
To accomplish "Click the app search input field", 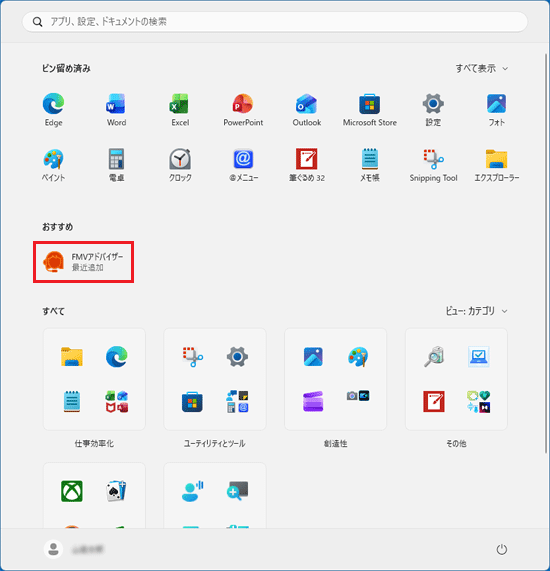I will click(275, 22).
